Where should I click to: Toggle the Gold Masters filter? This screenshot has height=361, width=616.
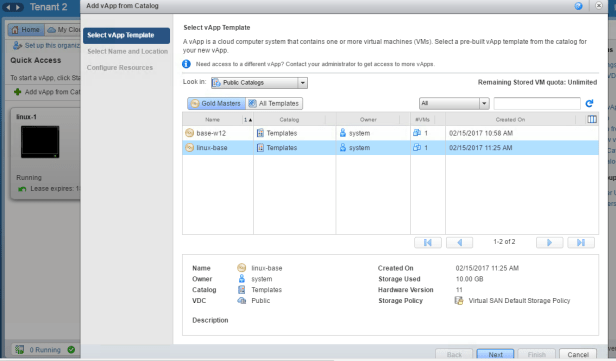point(216,103)
